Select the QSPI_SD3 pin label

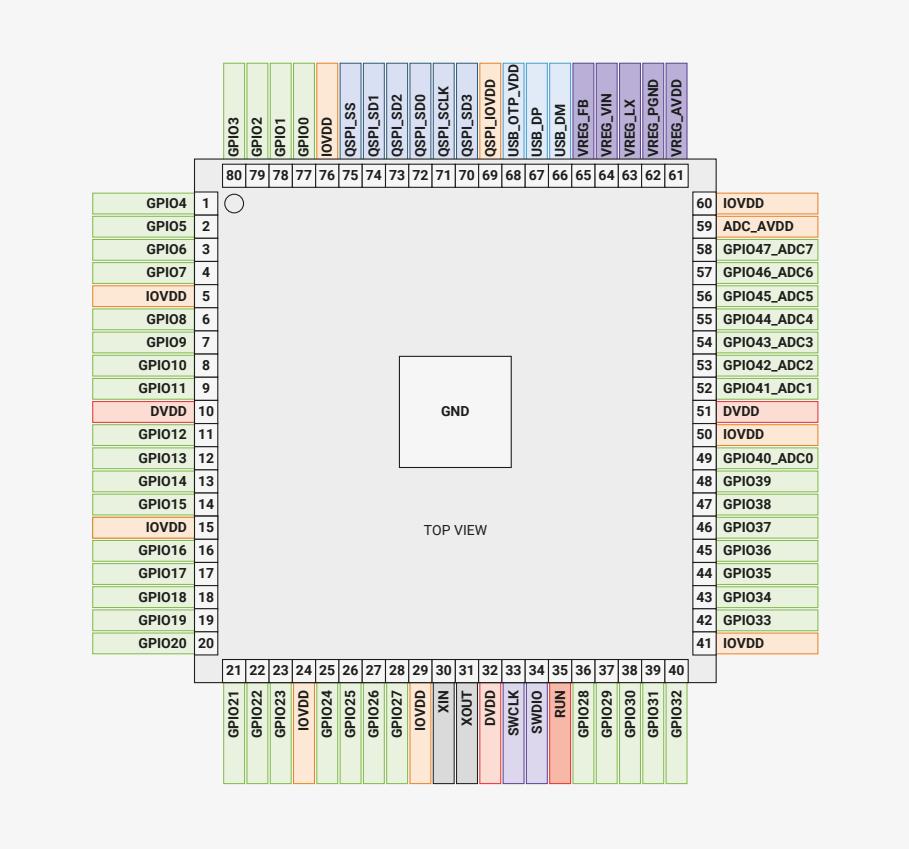(467, 111)
